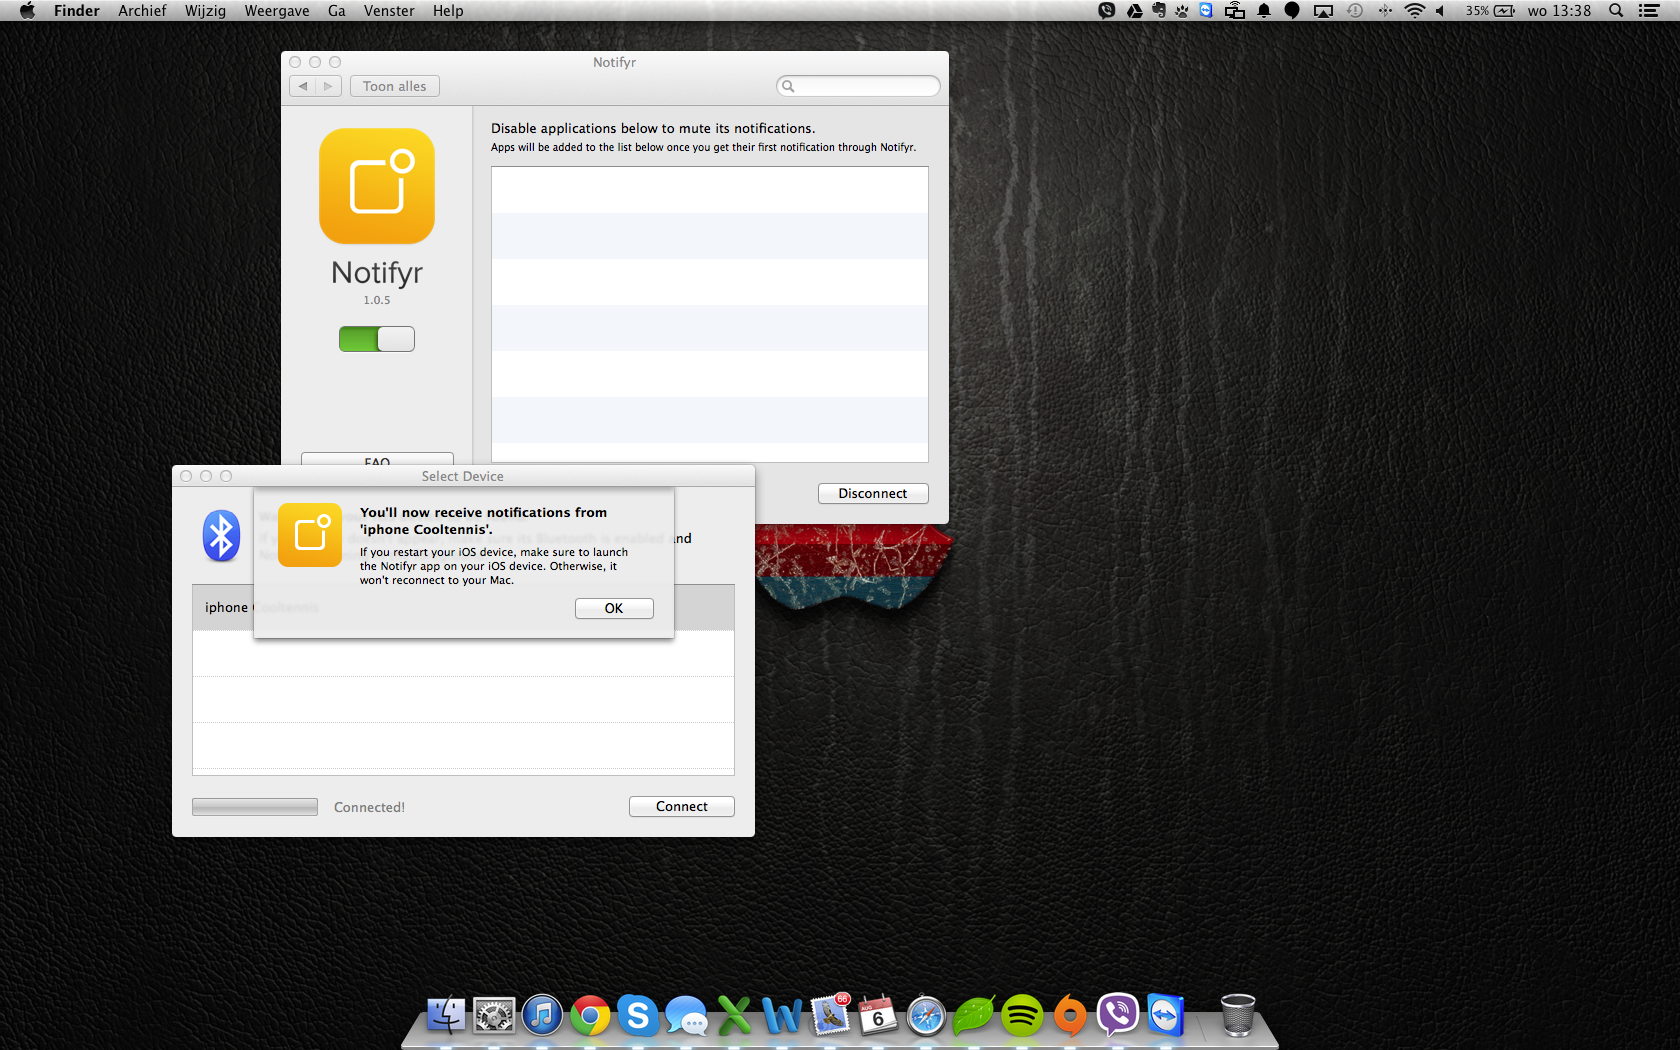The image size is (1680, 1050).
Task: Click the Notifyr icon in the alert dialog
Action: click(x=310, y=535)
